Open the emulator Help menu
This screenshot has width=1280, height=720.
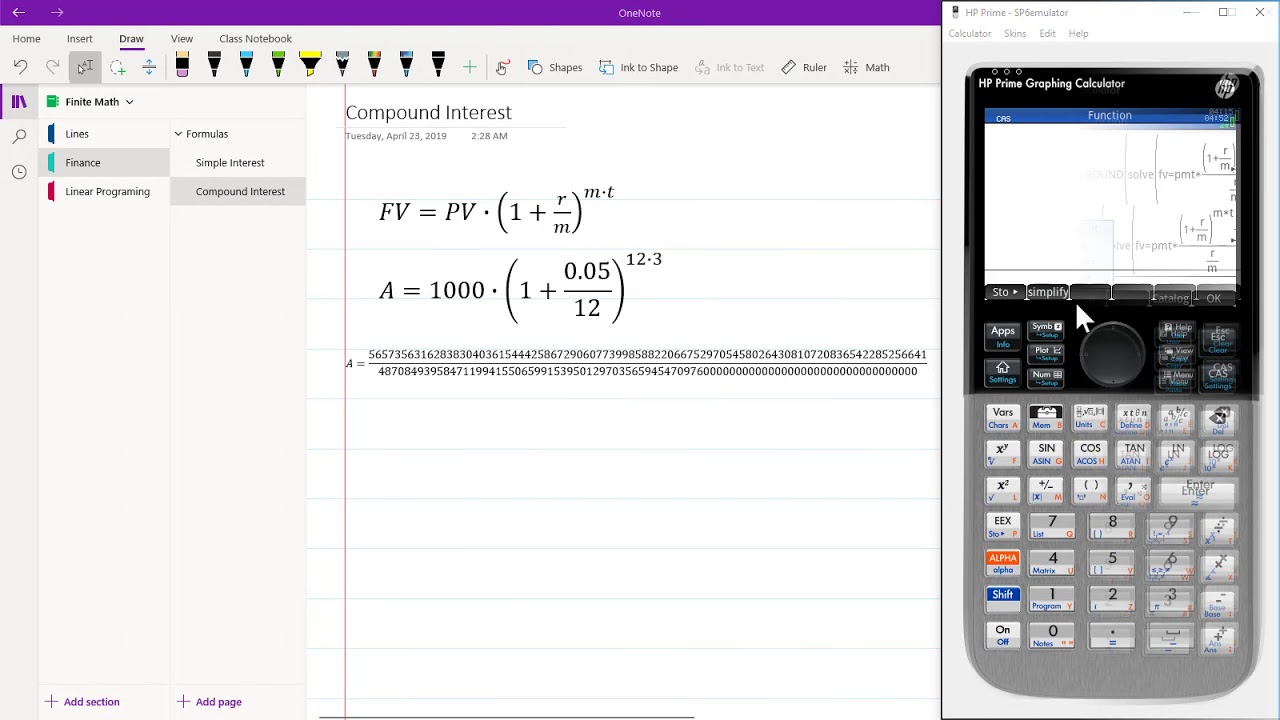click(x=1078, y=34)
